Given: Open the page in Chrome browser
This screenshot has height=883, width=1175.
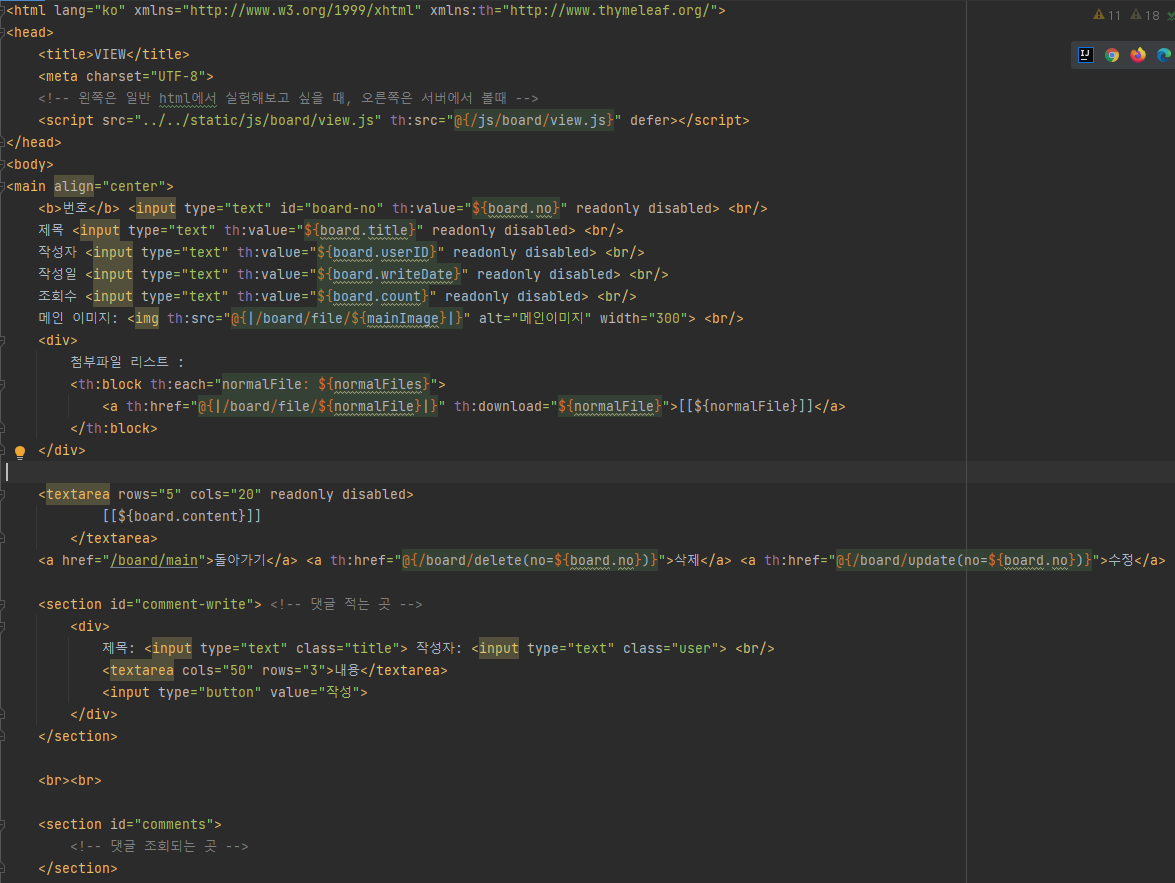Looking at the screenshot, I should tap(1111, 55).
